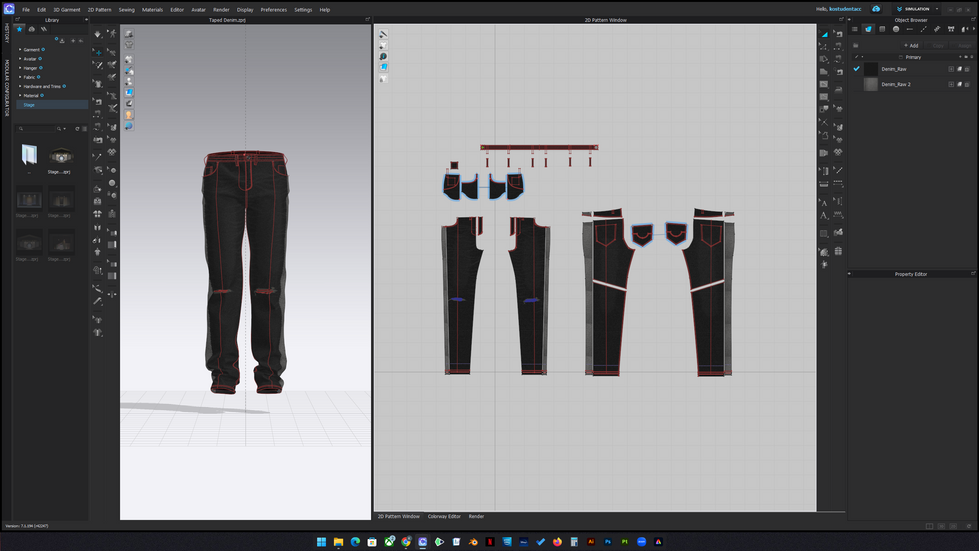Open the MODULAR CONFIGURATOR side panel

pos(7,87)
